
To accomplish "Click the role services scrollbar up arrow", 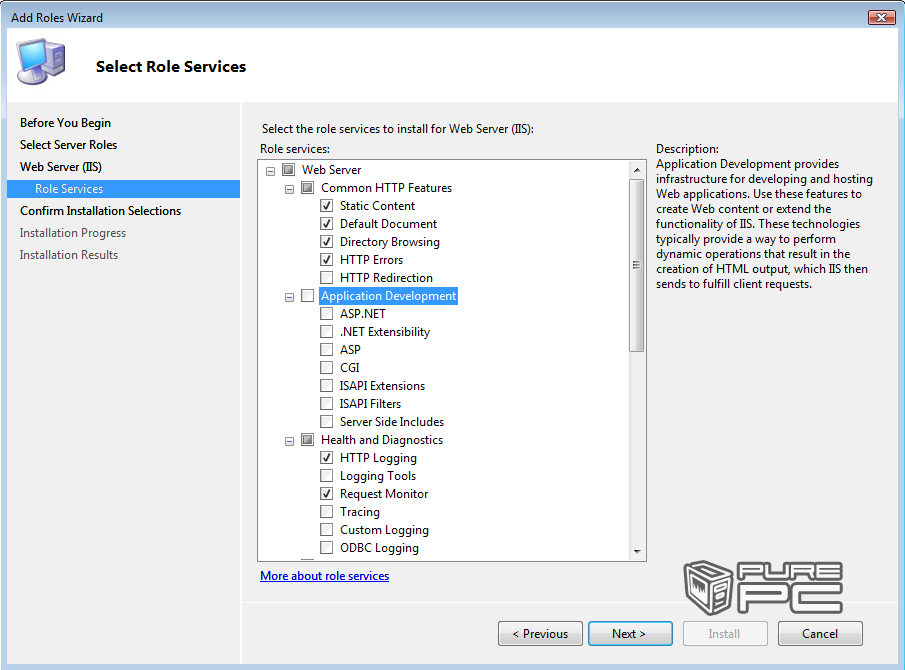I will pyautogui.click(x=637, y=170).
